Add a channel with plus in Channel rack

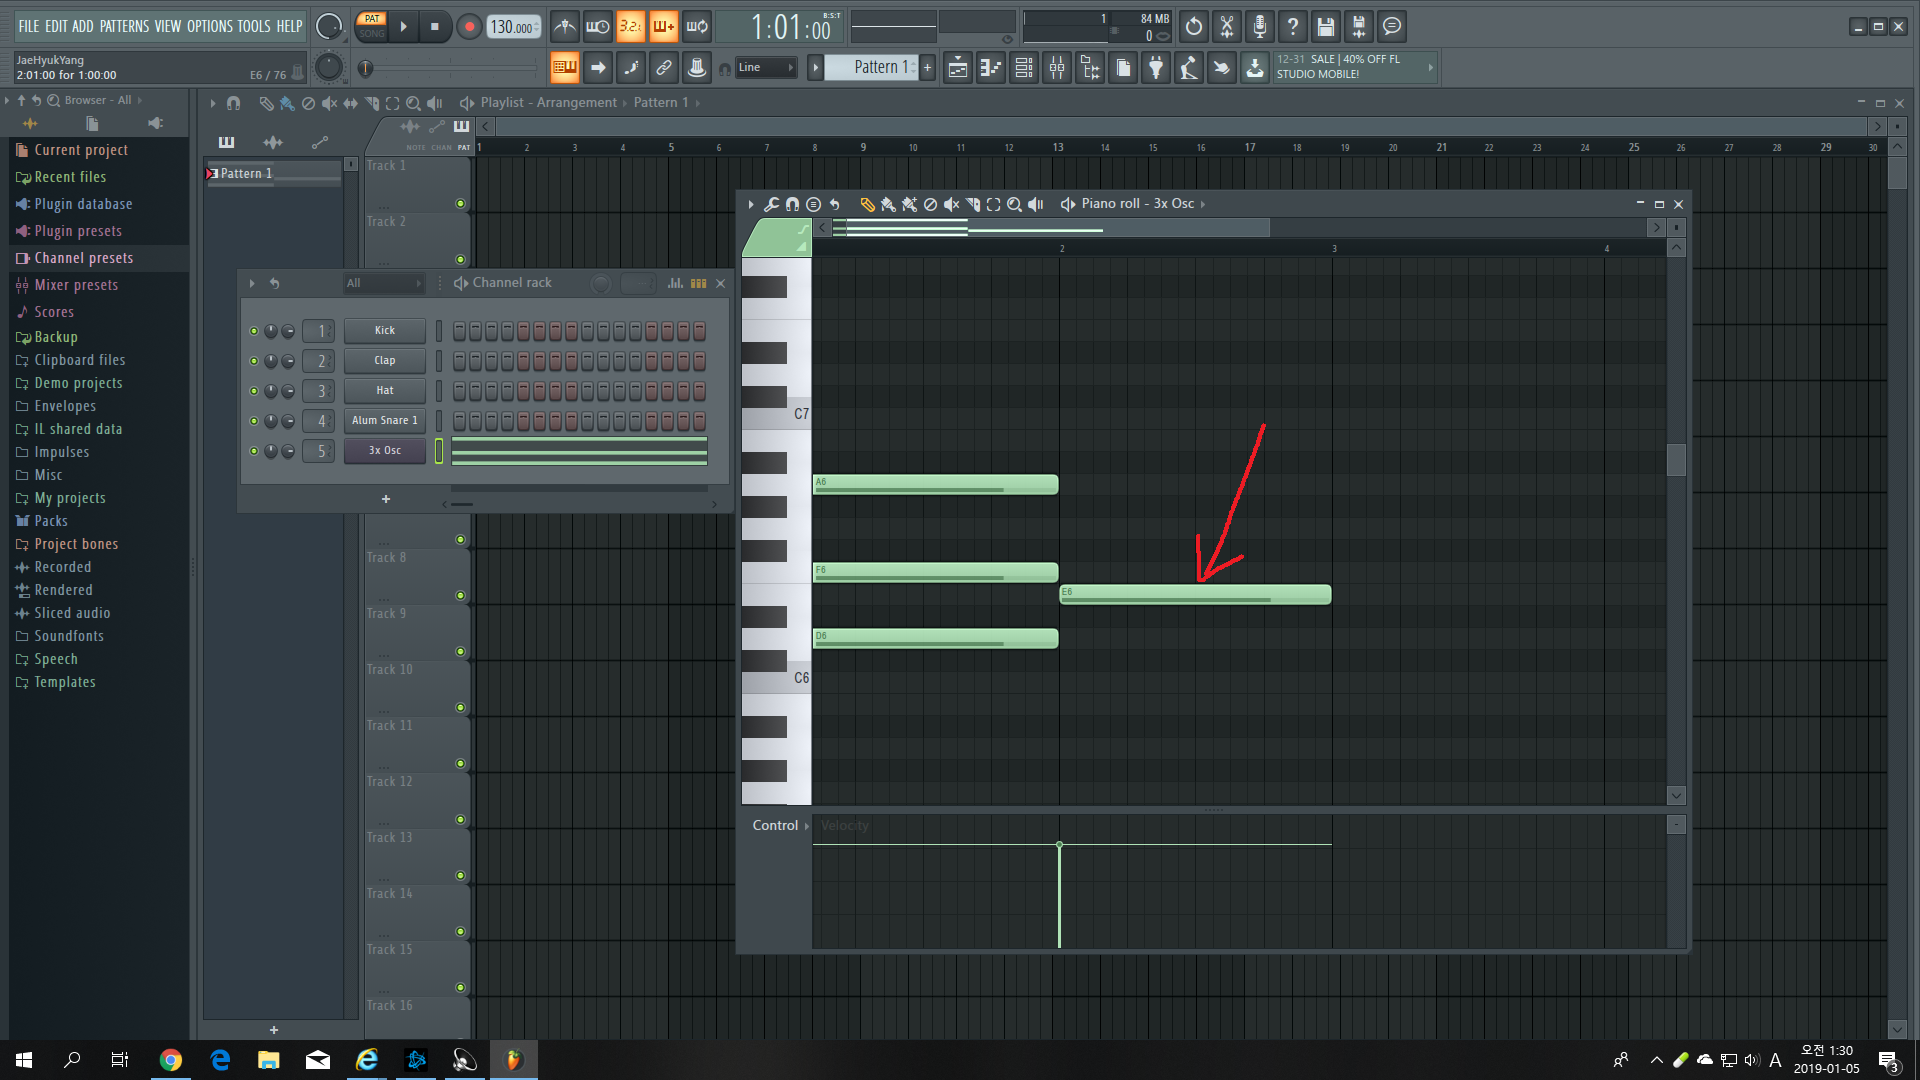386,499
